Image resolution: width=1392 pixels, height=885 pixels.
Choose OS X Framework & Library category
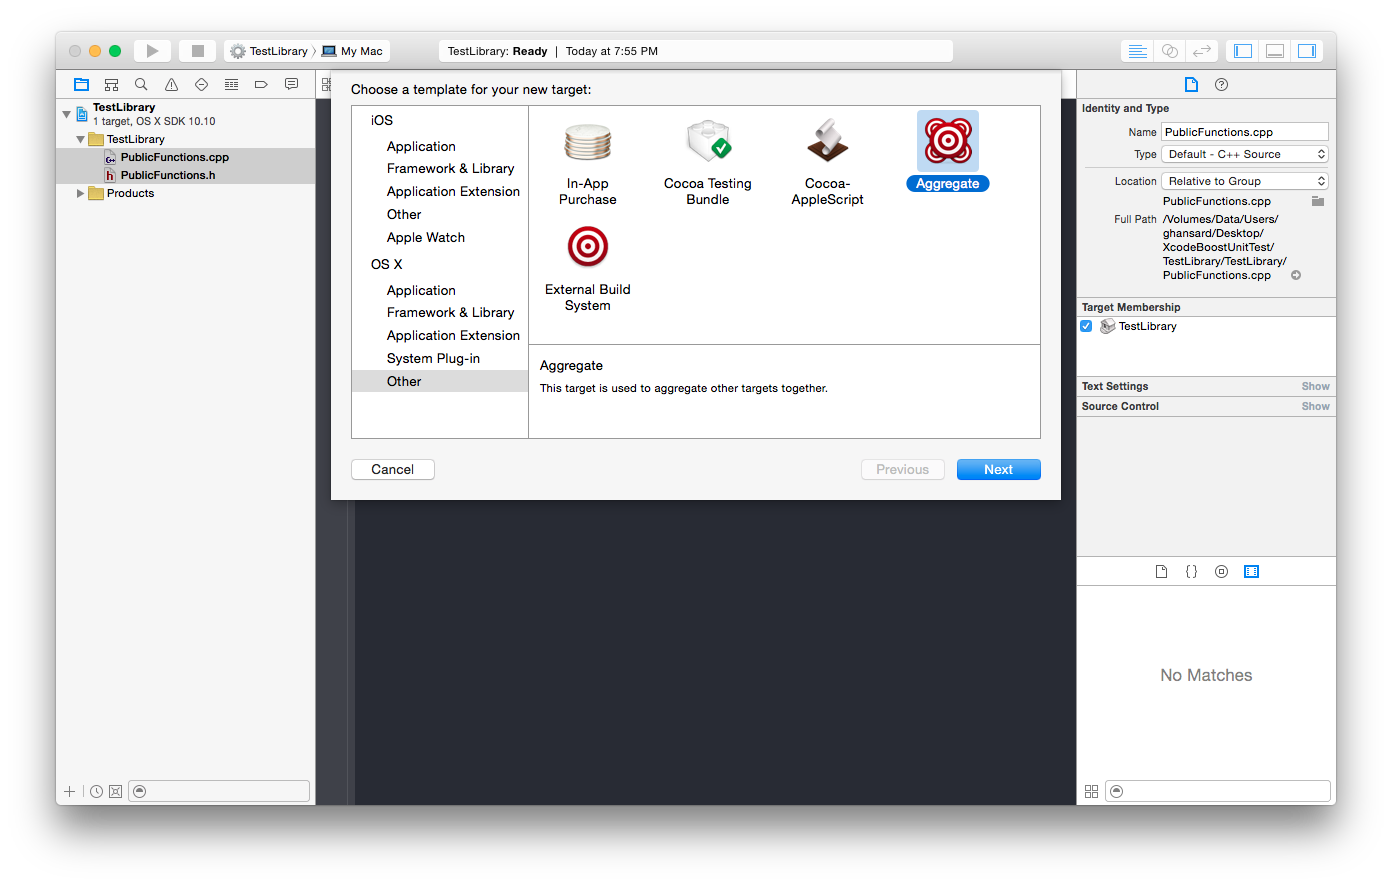point(450,313)
